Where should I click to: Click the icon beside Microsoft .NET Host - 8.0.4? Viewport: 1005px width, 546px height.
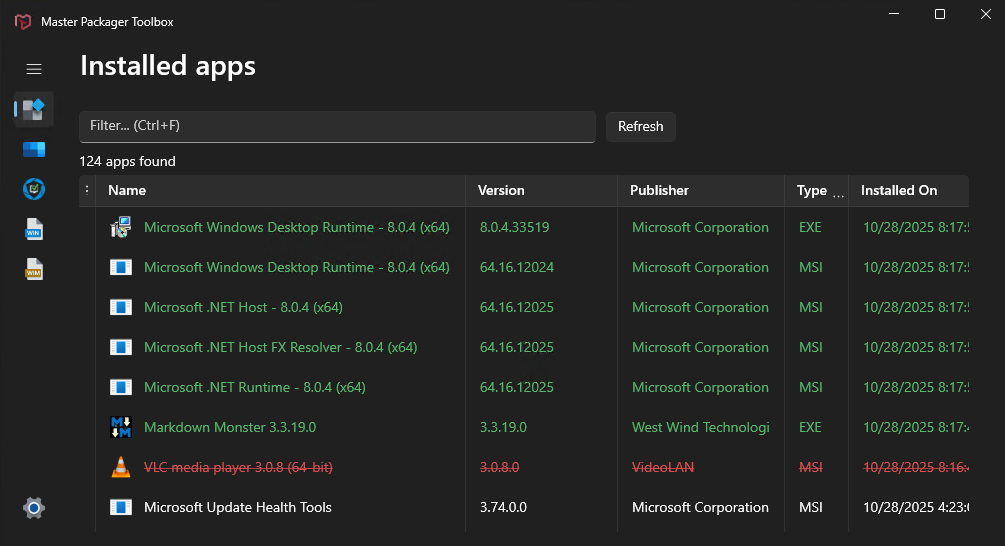pyautogui.click(x=120, y=308)
